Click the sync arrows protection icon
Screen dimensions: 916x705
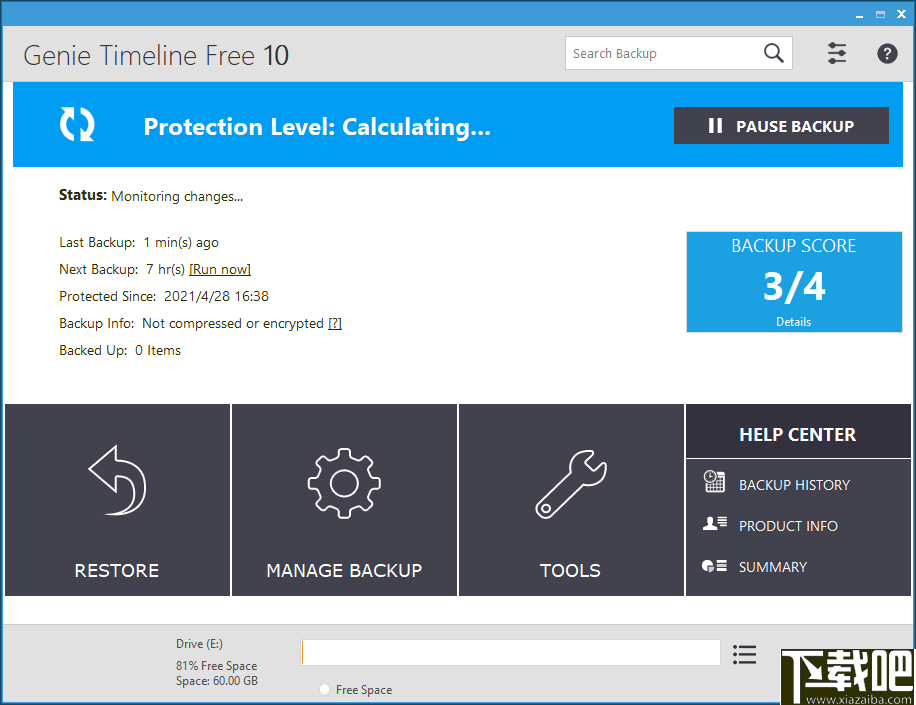click(x=77, y=124)
